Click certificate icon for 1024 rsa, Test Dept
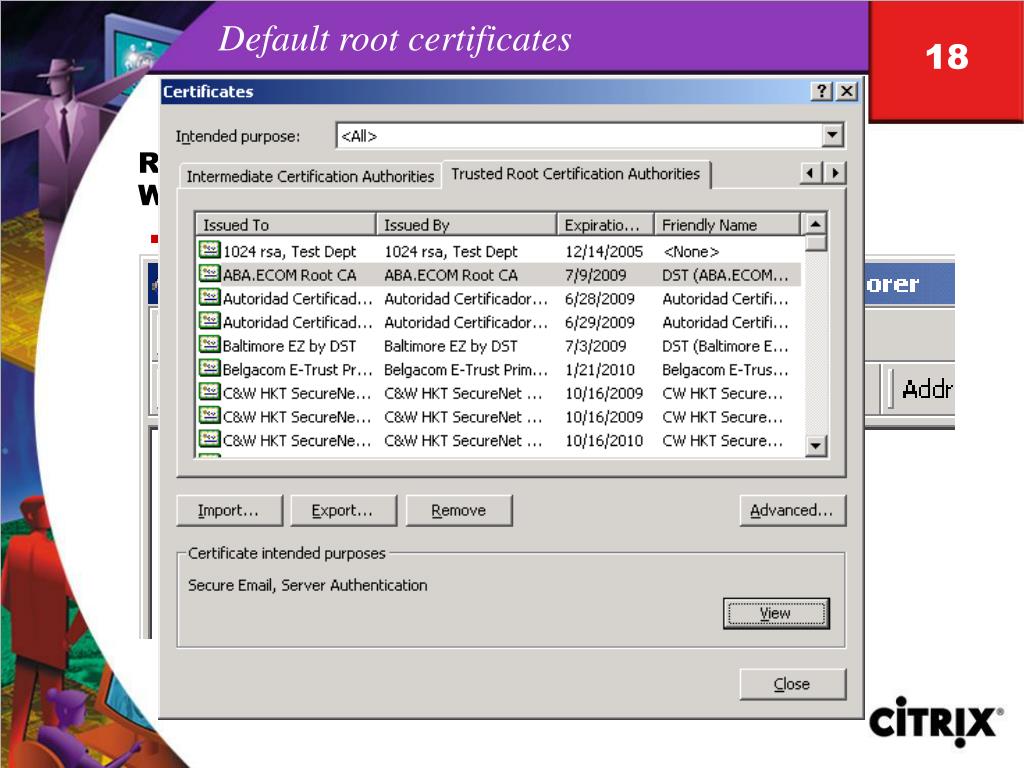The image size is (1024, 768). [x=209, y=250]
